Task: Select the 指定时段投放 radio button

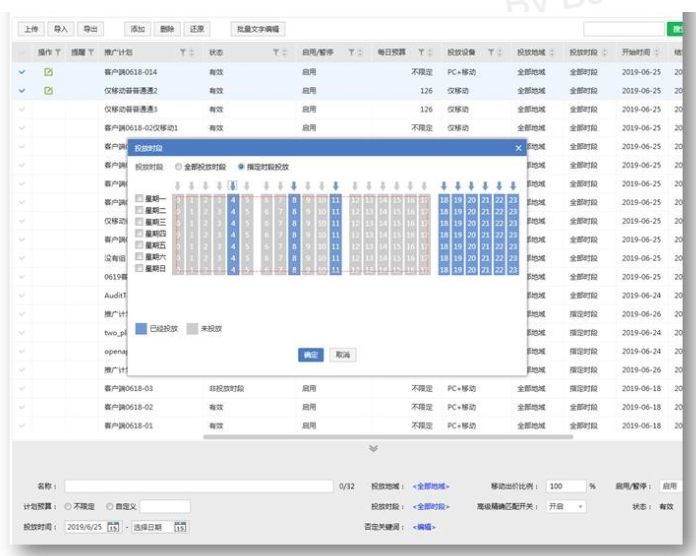Action: click(241, 167)
